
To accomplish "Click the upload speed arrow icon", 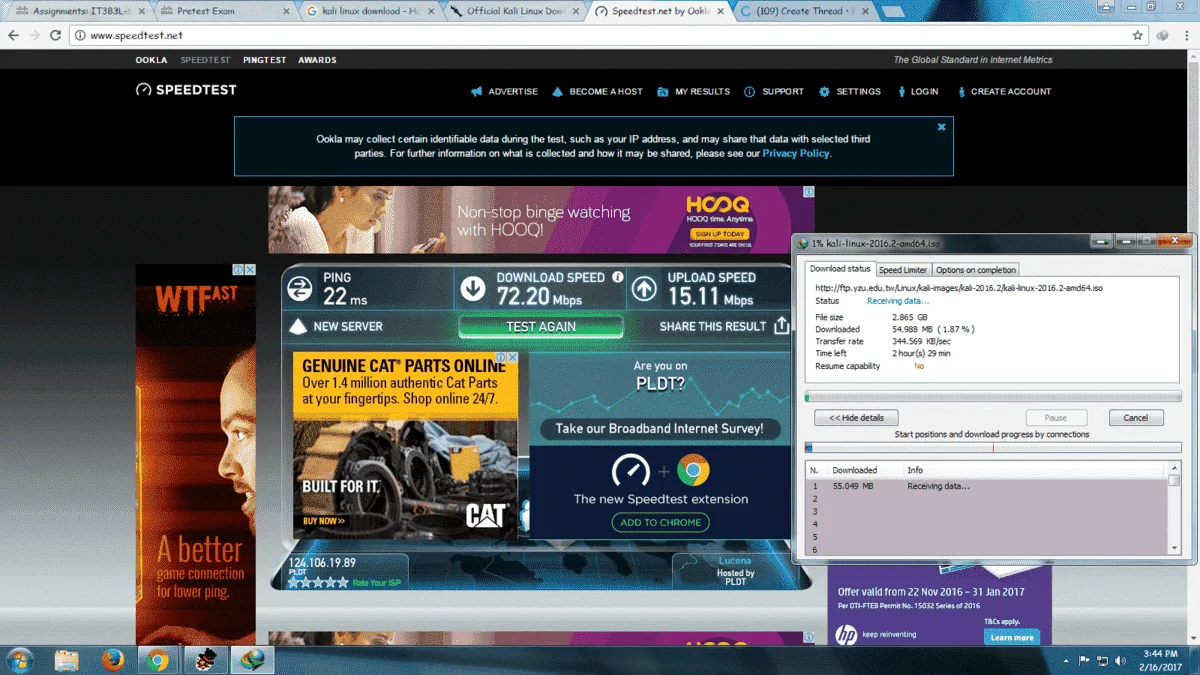I will click(x=644, y=289).
